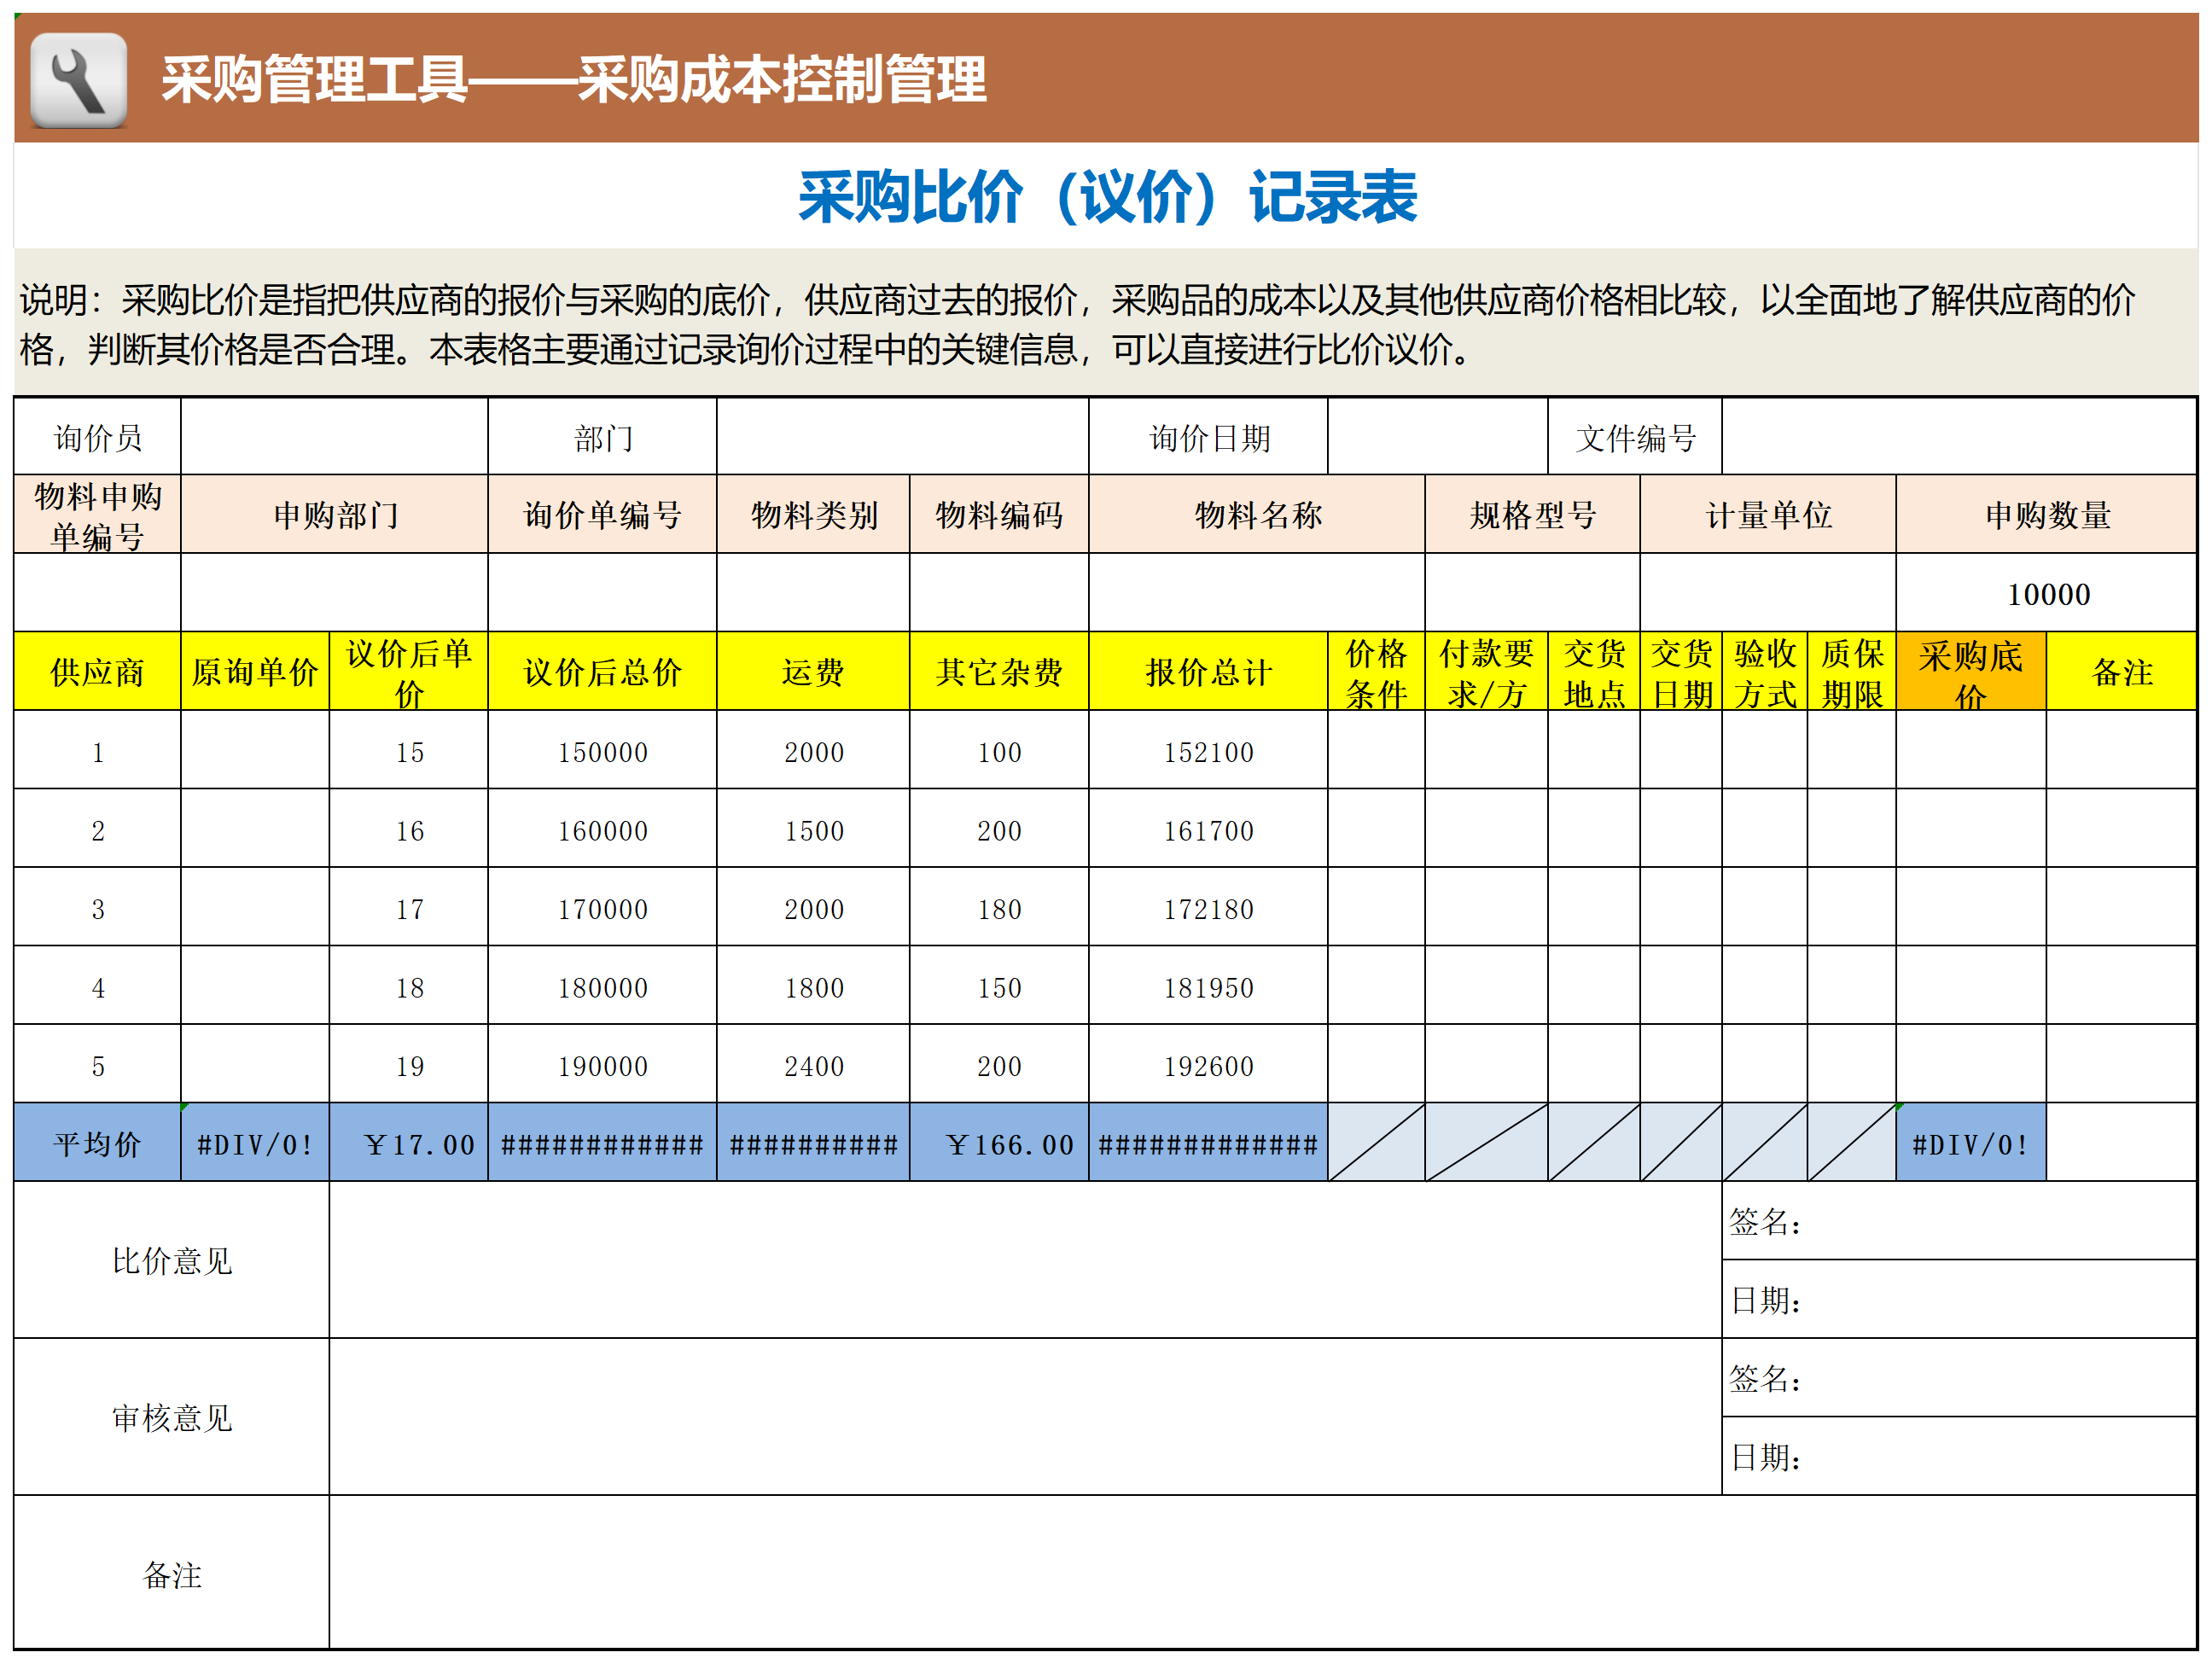Click the 部门 label cell
This screenshot has height=1664, width=2212.
click(603, 437)
